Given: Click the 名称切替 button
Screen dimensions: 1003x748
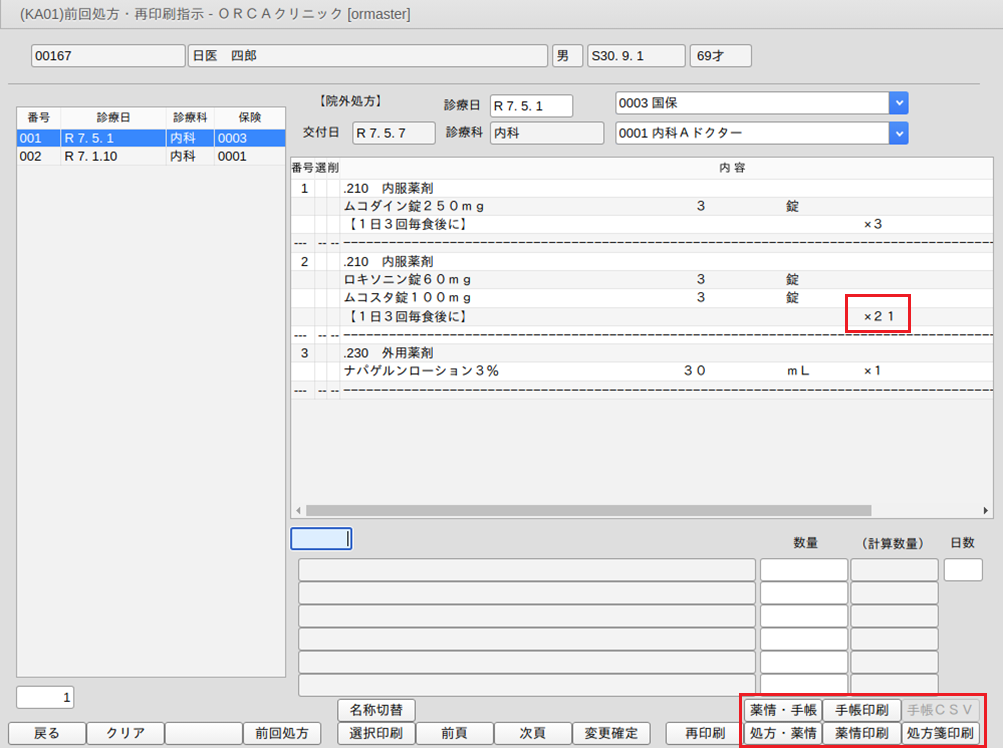Looking at the screenshot, I should 376,710.
